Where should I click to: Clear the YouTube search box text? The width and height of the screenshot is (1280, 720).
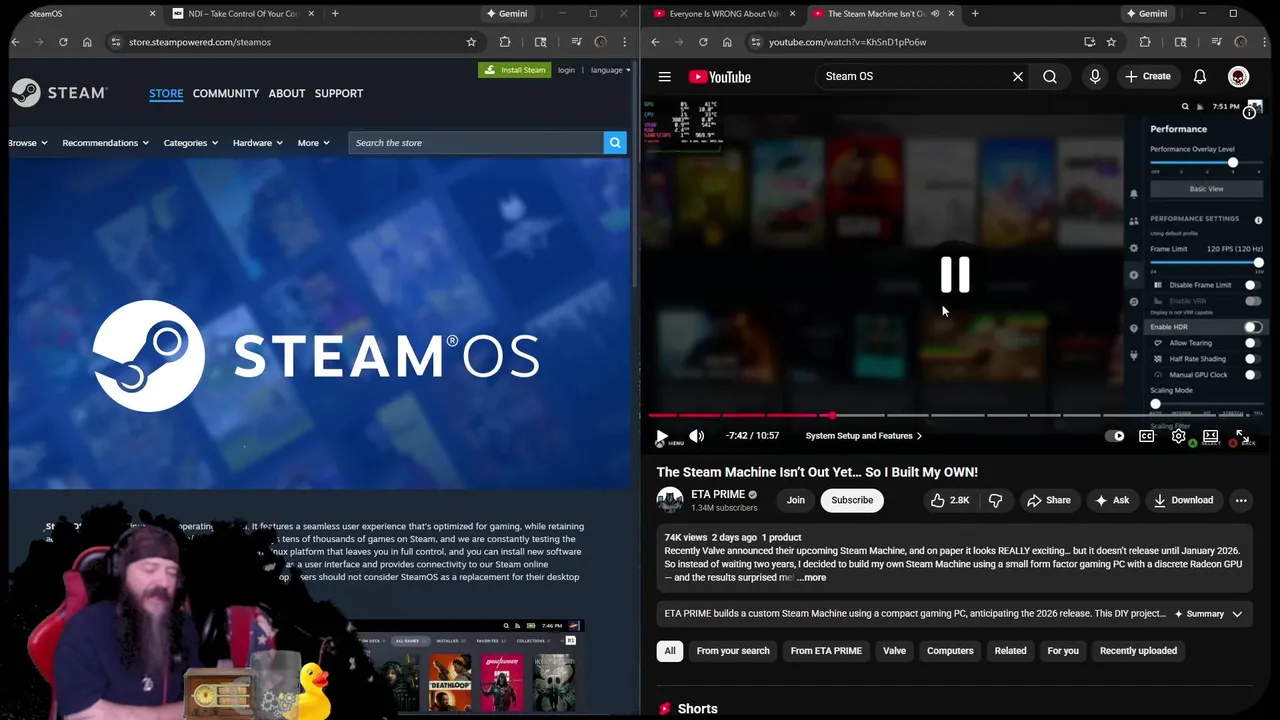pyautogui.click(x=1018, y=77)
